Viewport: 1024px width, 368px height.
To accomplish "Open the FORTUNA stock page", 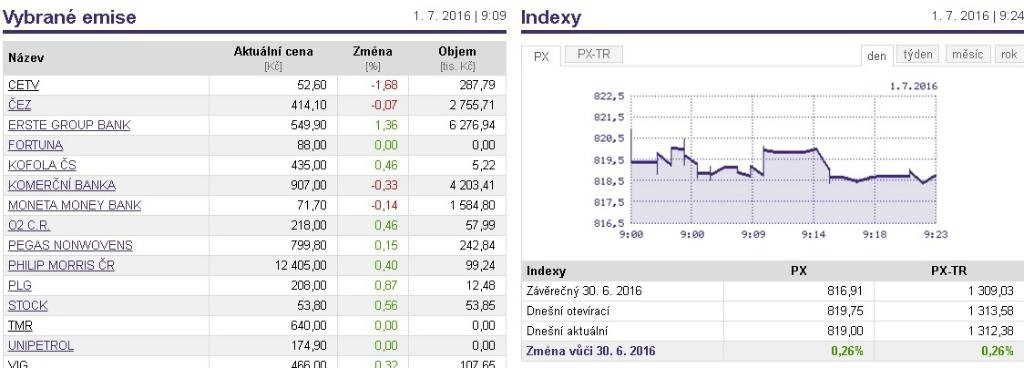I will click(x=35, y=145).
